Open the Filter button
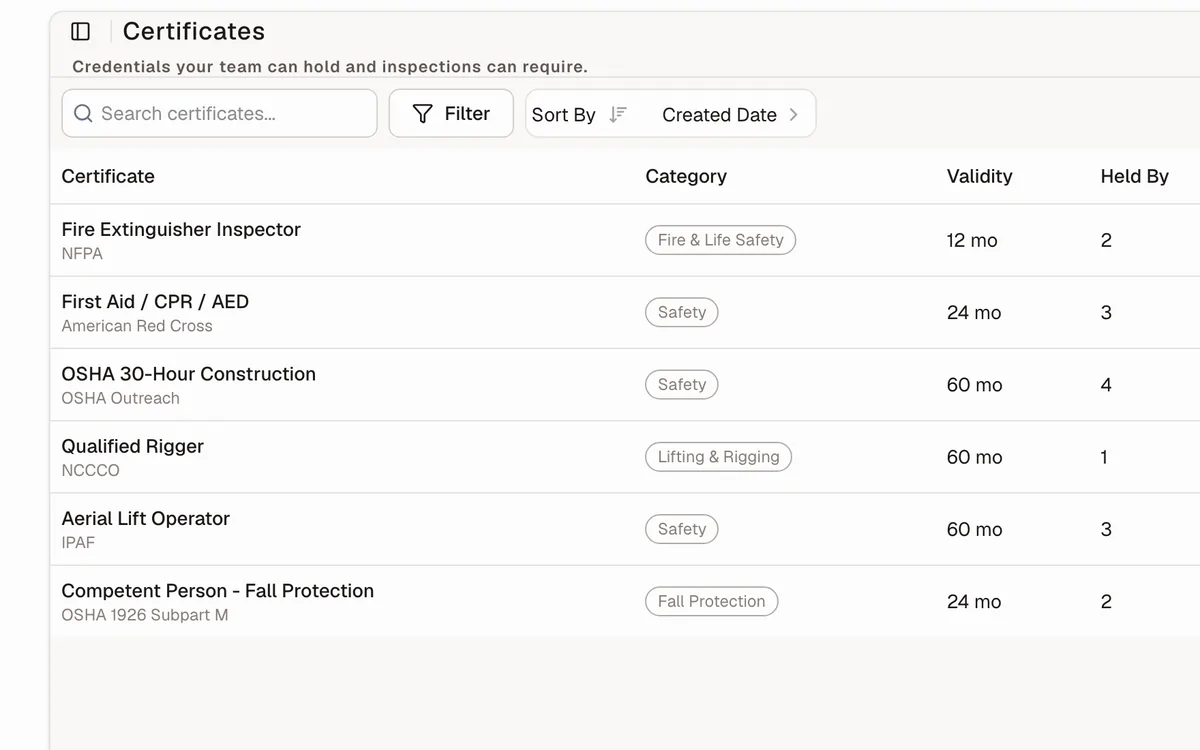Screen dimensions: 1200x750 (451, 114)
